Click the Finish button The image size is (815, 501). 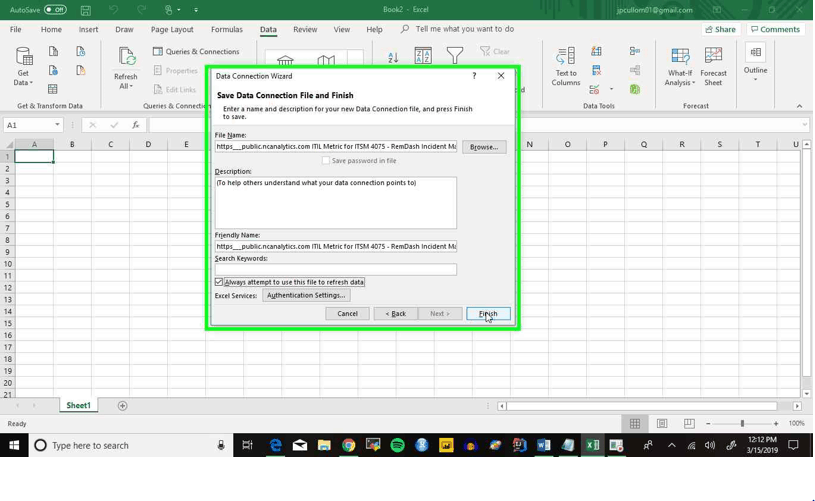pyautogui.click(x=488, y=313)
